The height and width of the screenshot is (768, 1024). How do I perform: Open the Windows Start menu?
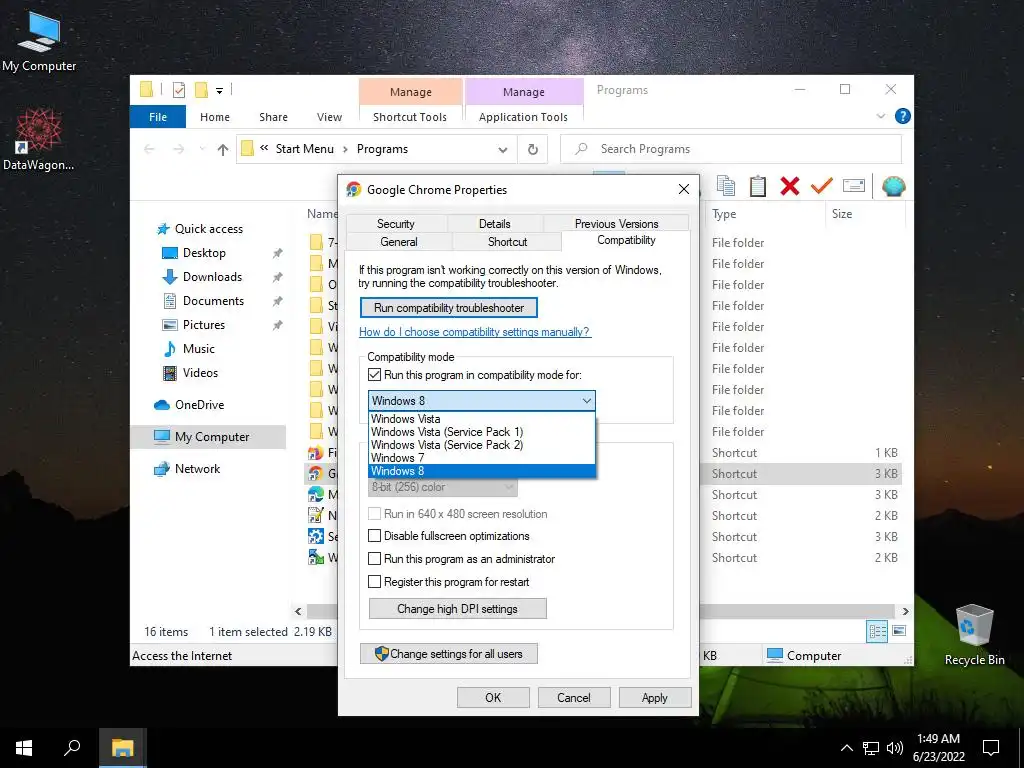point(24,748)
